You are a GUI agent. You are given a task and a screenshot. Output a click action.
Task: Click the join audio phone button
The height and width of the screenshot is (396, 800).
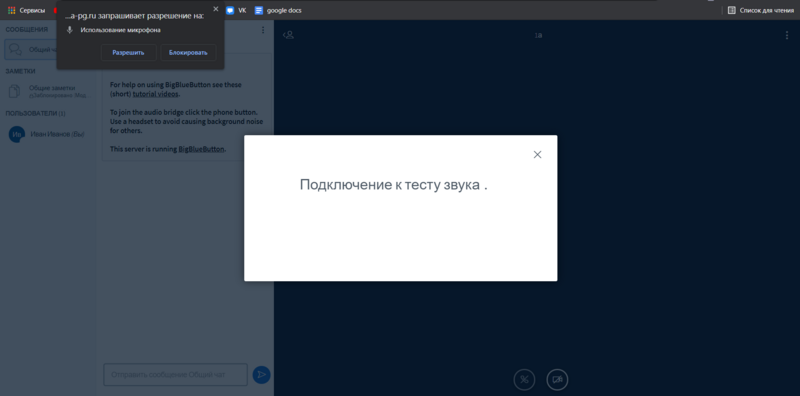[524, 379]
